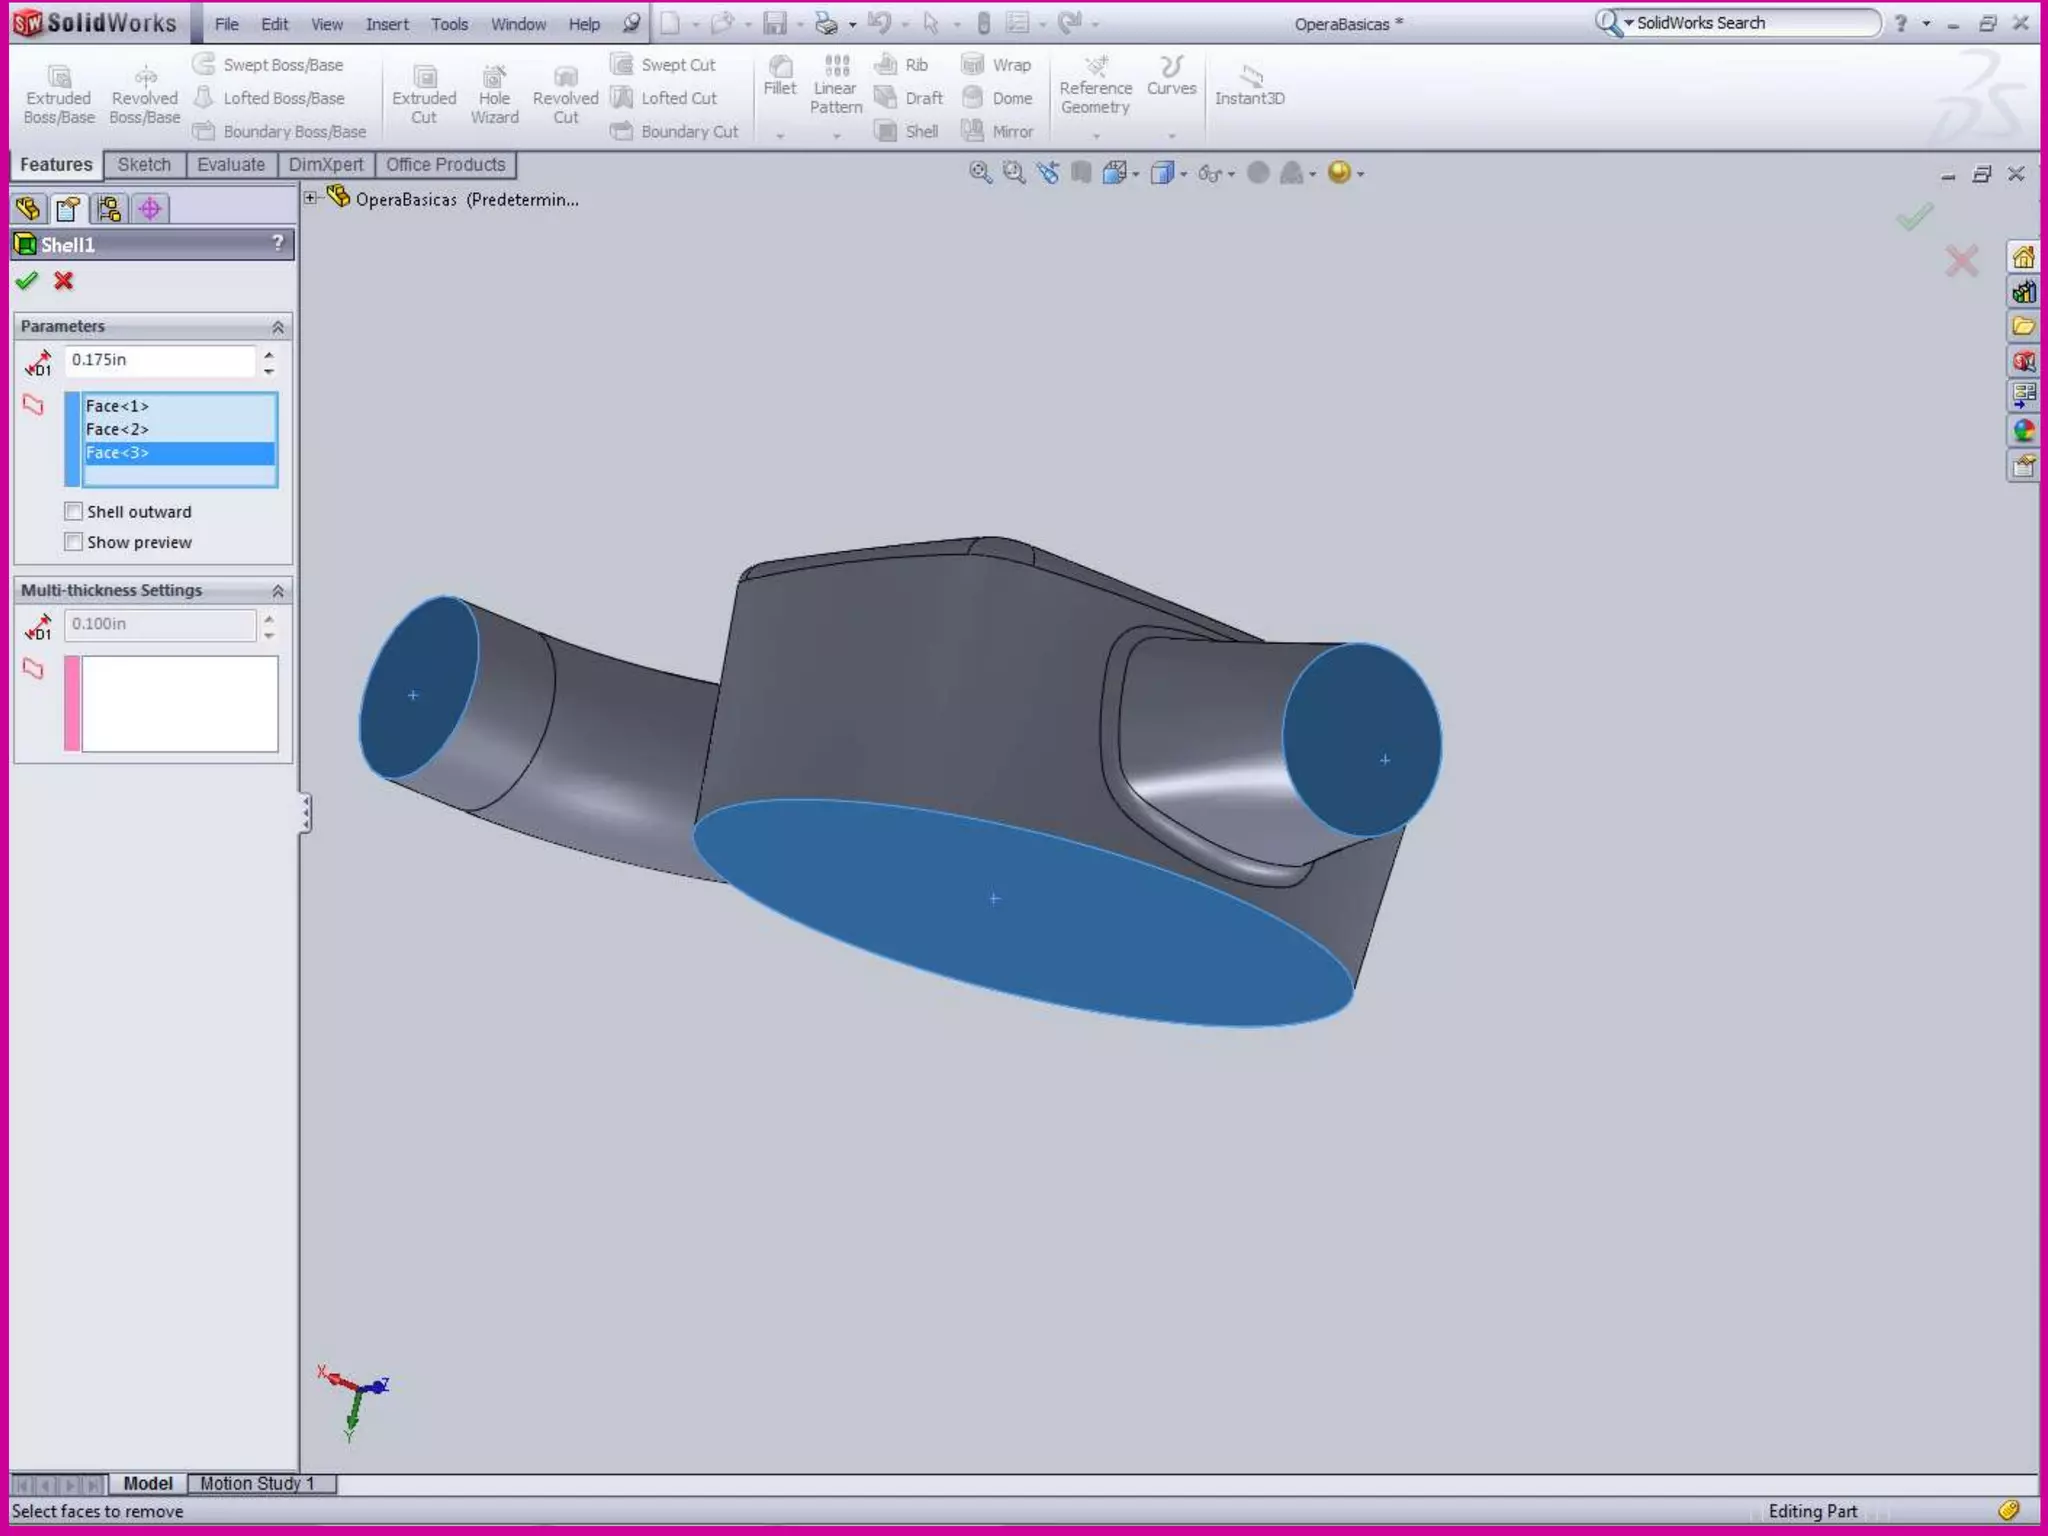Screen dimensions: 2048x1536
Task: Click the Appearances color ball in task pane
Action: click(x=2023, y=431)
